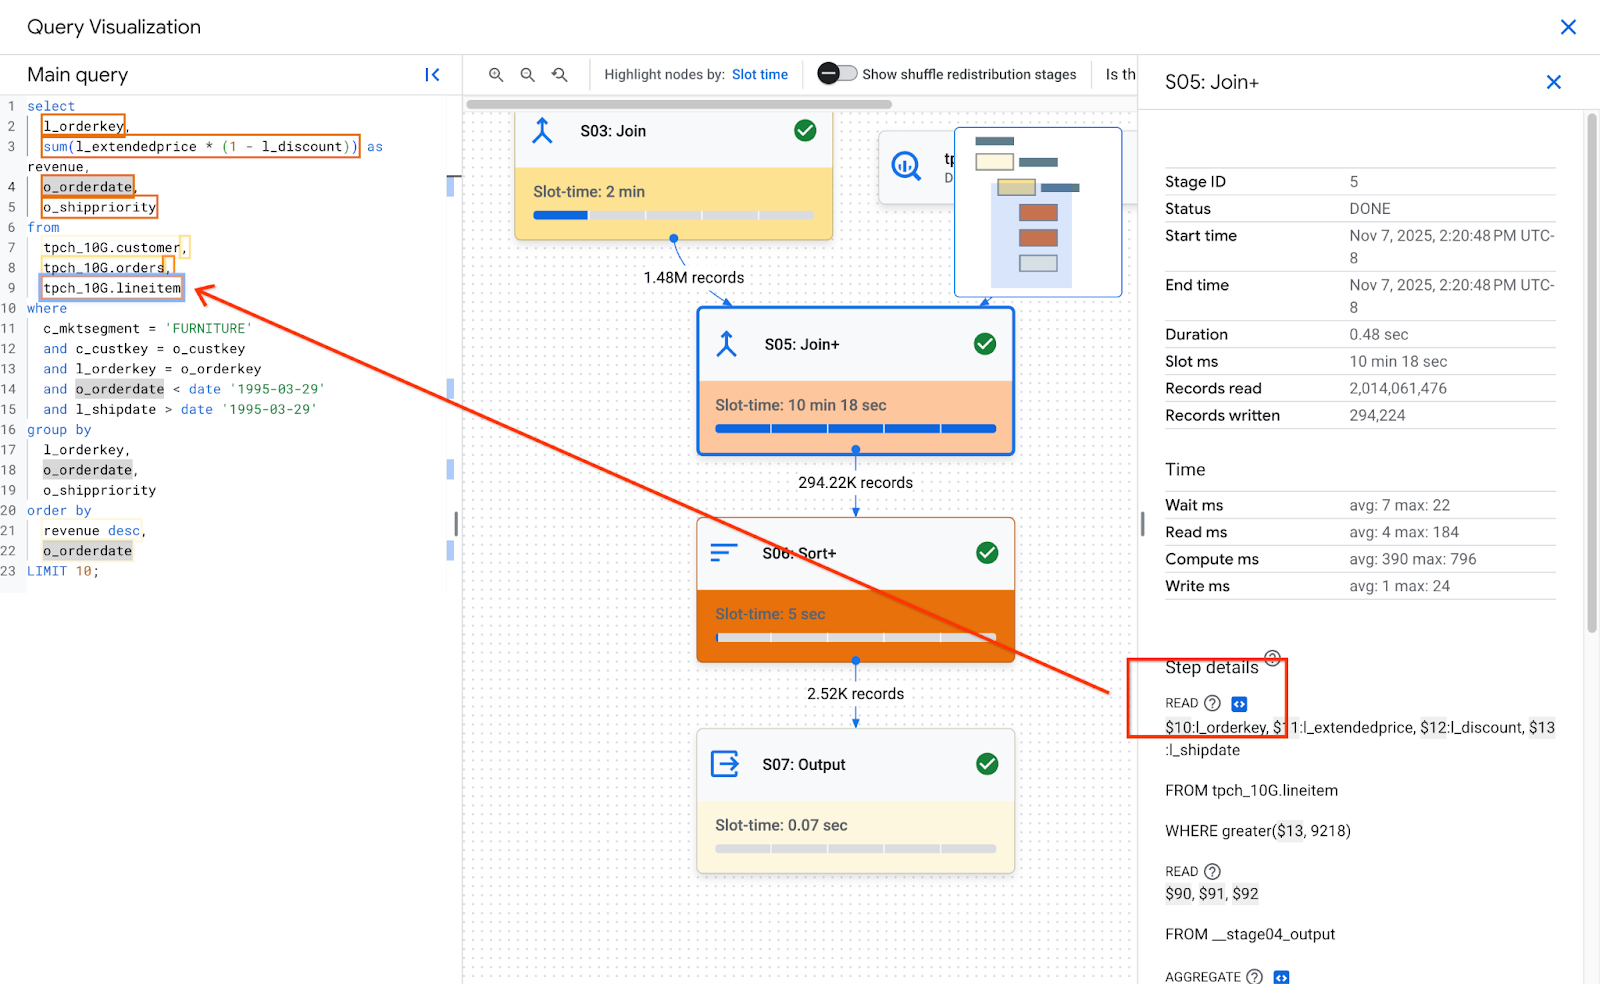The height and width of the screenshot is (984, 1600).
Task: Open the Slot time highlight dropdown
Action: point(760,73)
